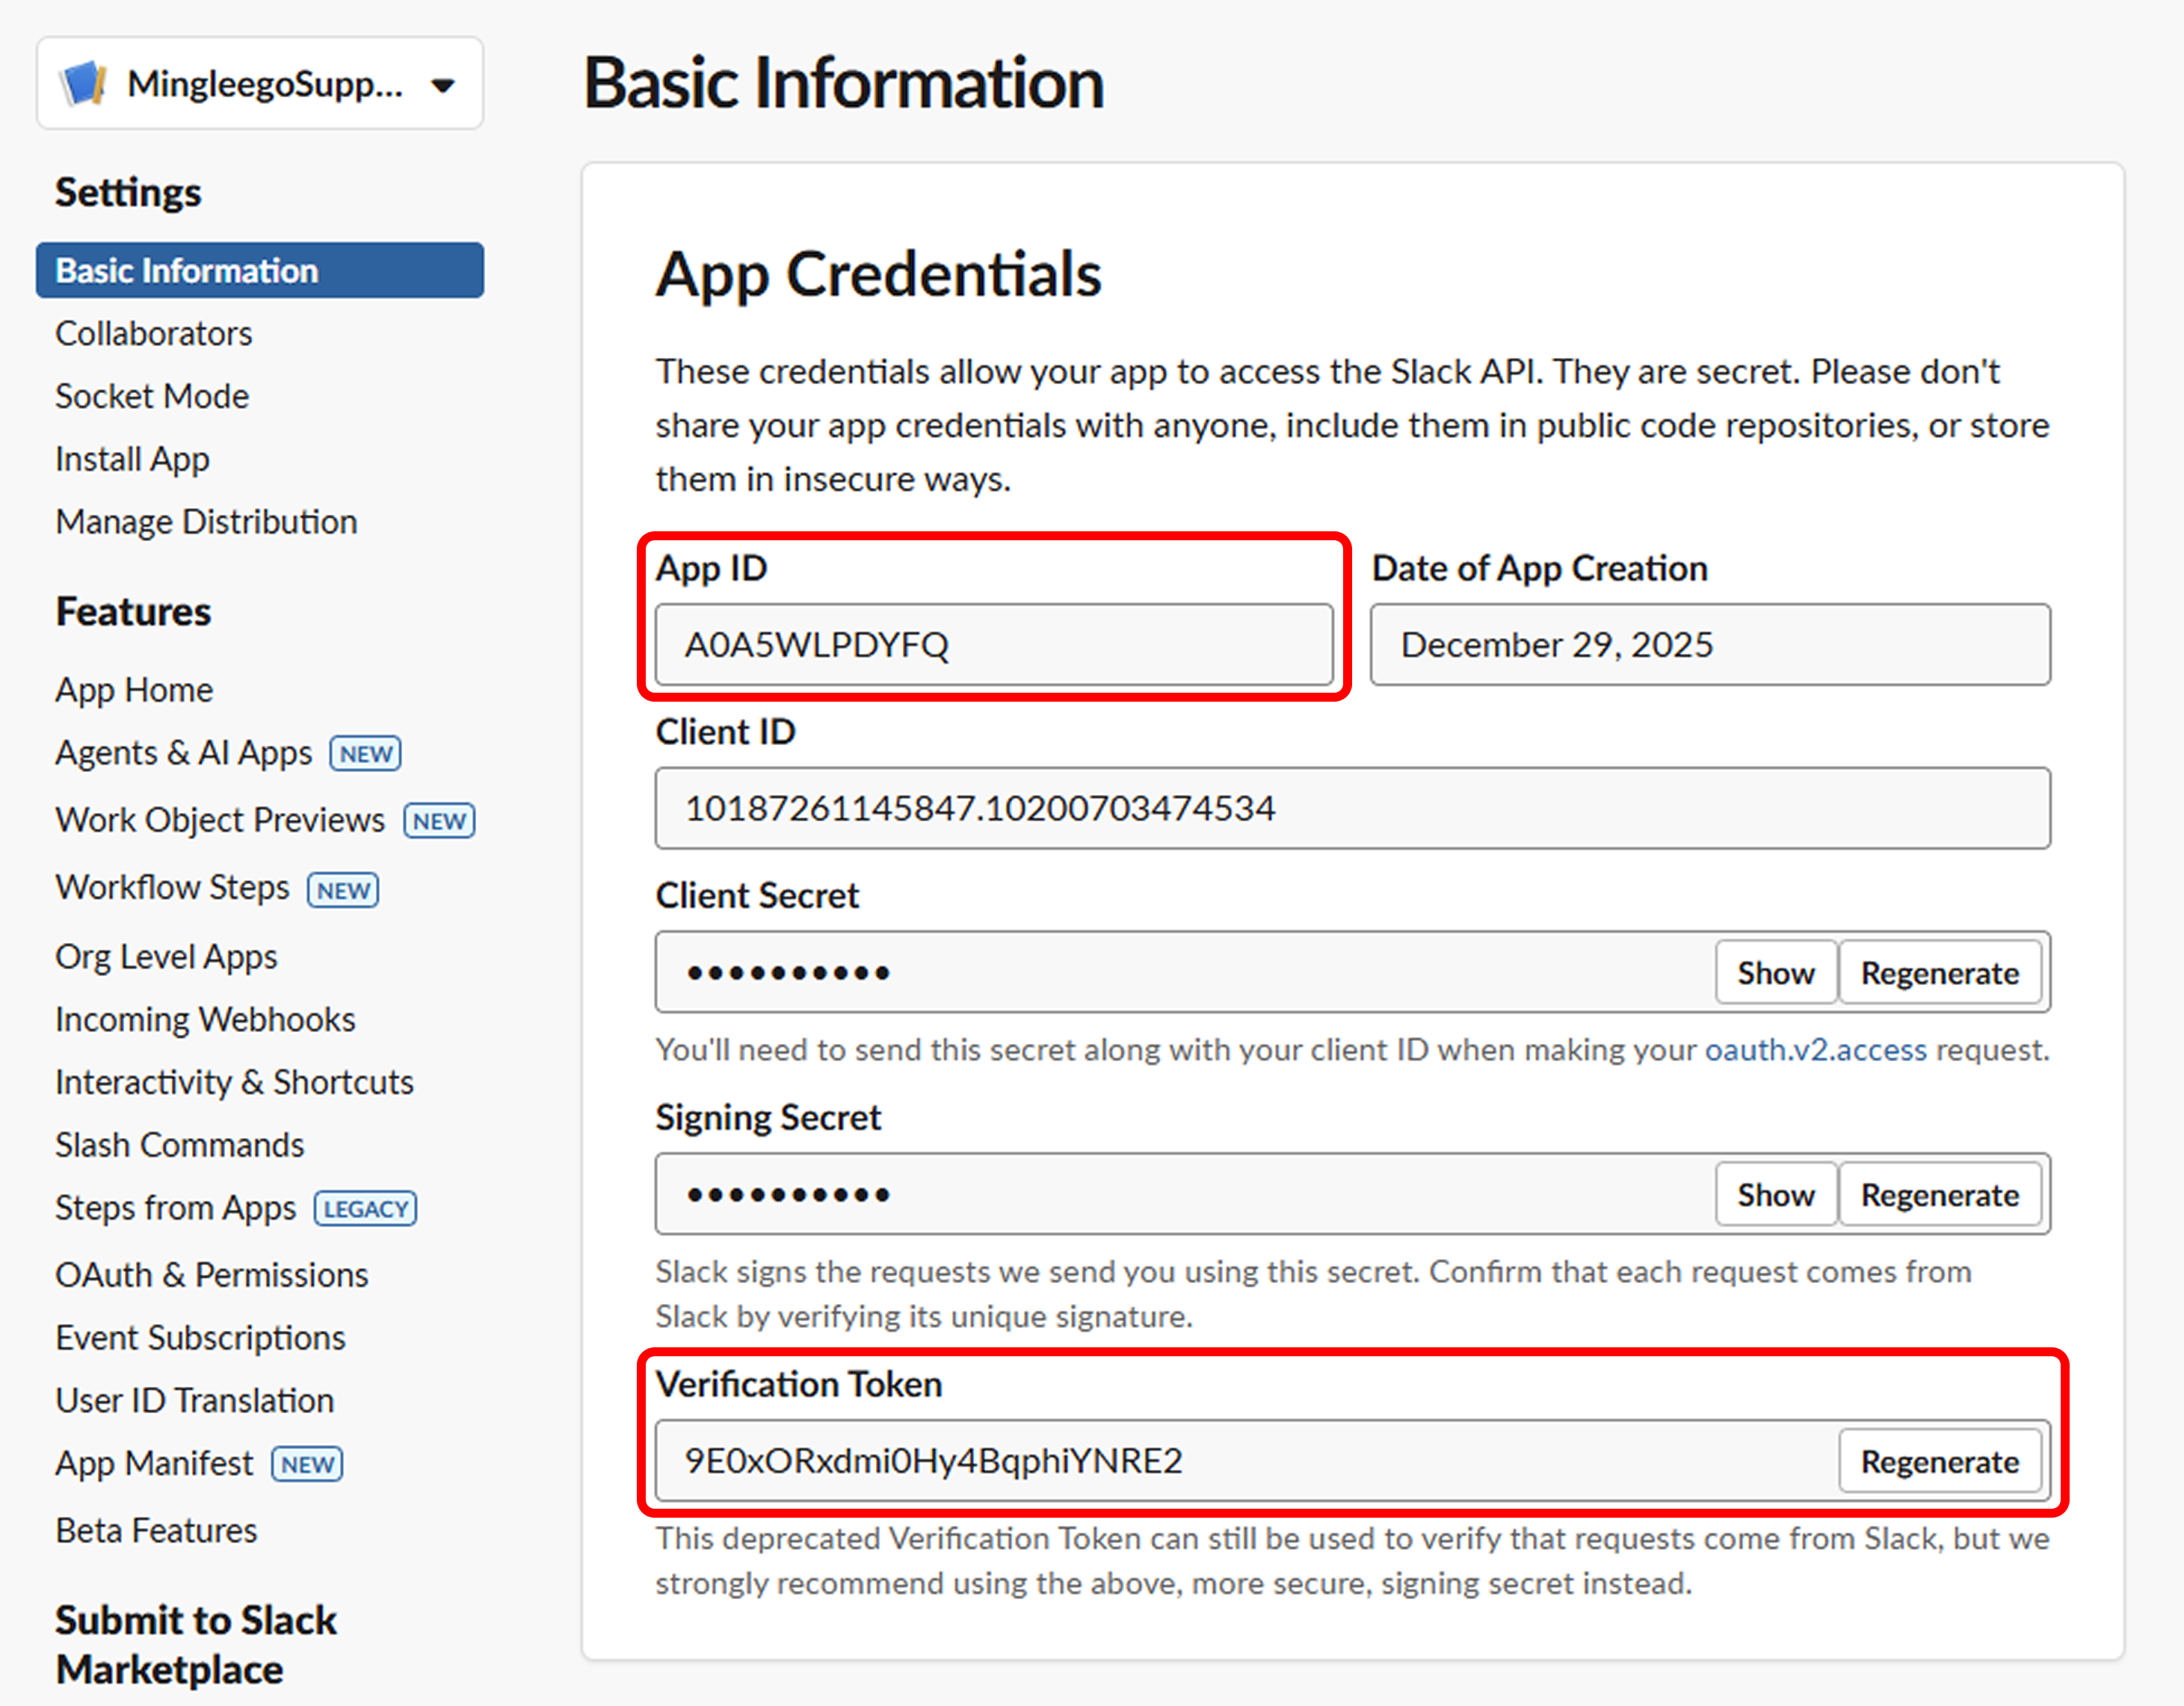The width and height of the screenshot is (2184, 1706).
Task: Open Agents & AI Apps feature
Action: click(184, 753)
